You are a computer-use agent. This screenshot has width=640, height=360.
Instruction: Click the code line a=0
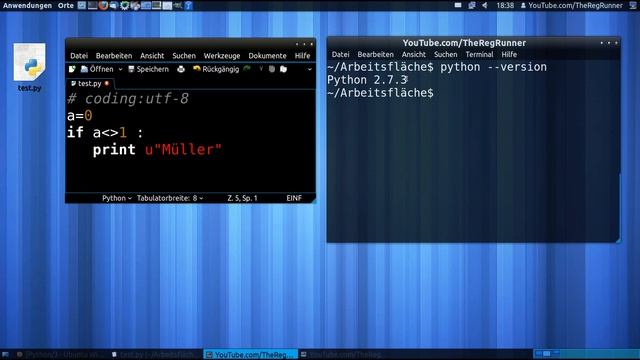coord(80,116)
